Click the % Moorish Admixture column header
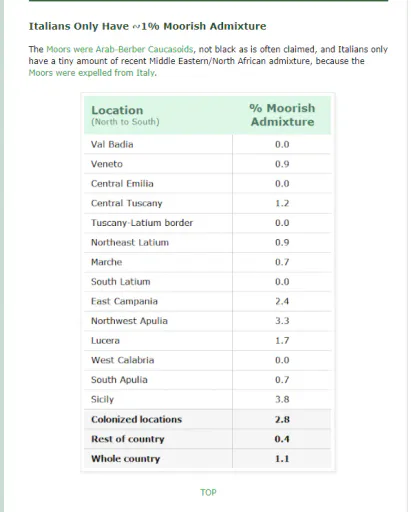Screen dimensions: 411x512 (282, 115)
